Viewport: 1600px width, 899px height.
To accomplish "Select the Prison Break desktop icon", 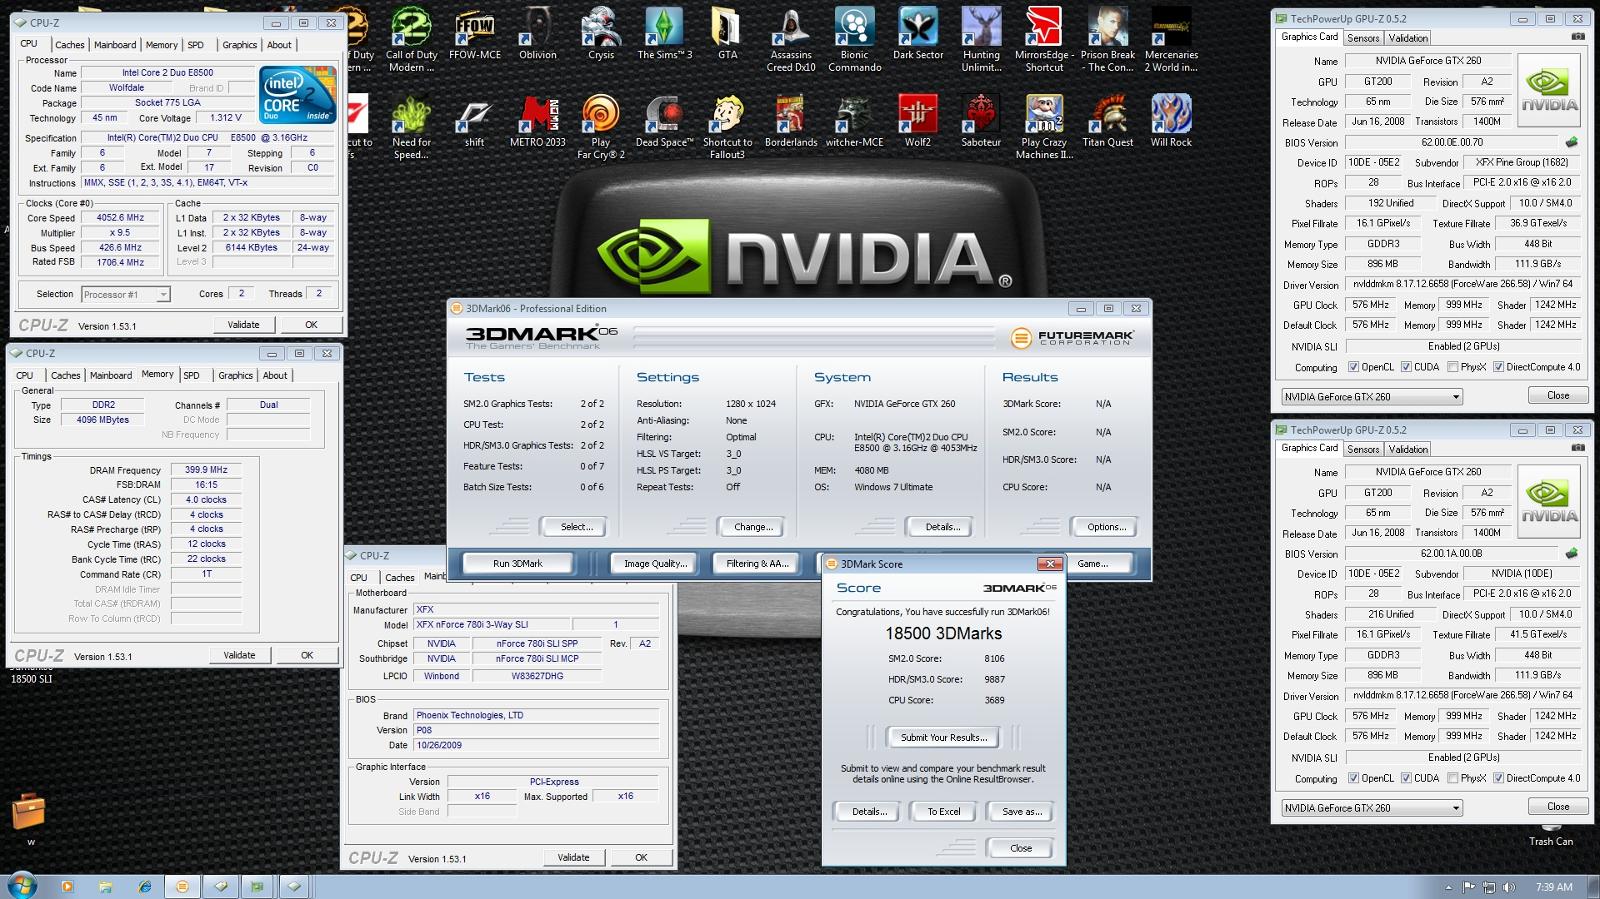I will coord(1108,39).
